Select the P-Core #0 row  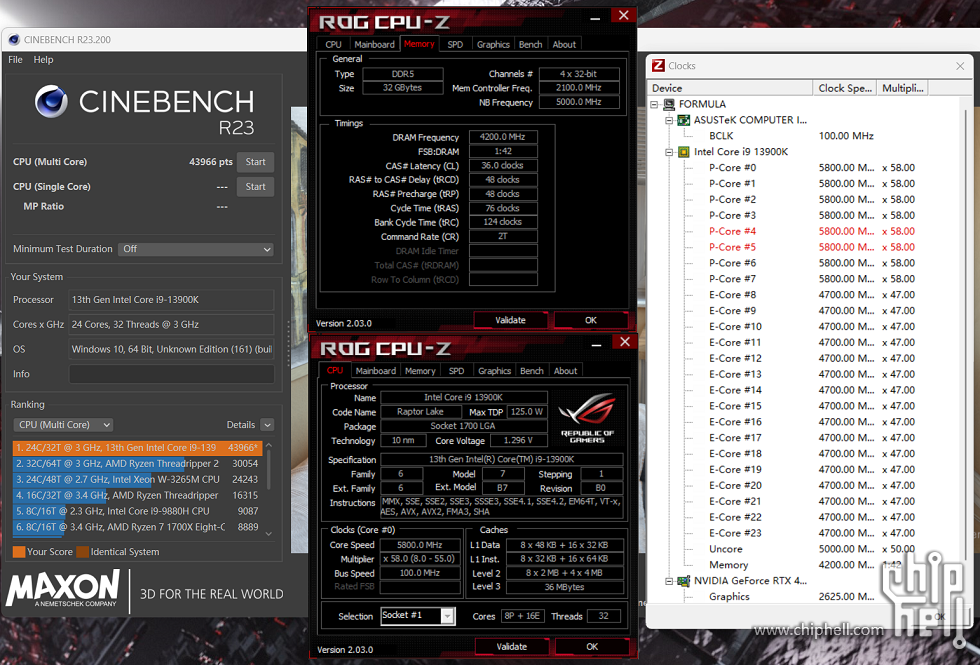[732, 168]
